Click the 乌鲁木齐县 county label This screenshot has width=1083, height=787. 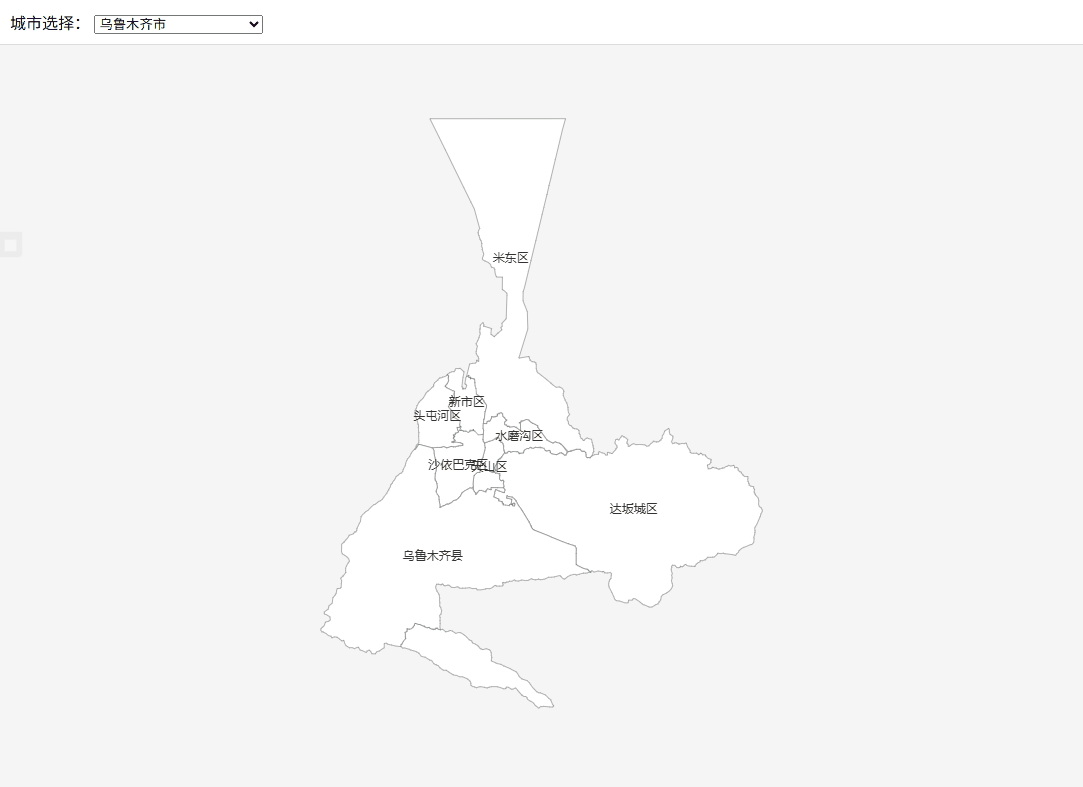[x=432, y=556]
